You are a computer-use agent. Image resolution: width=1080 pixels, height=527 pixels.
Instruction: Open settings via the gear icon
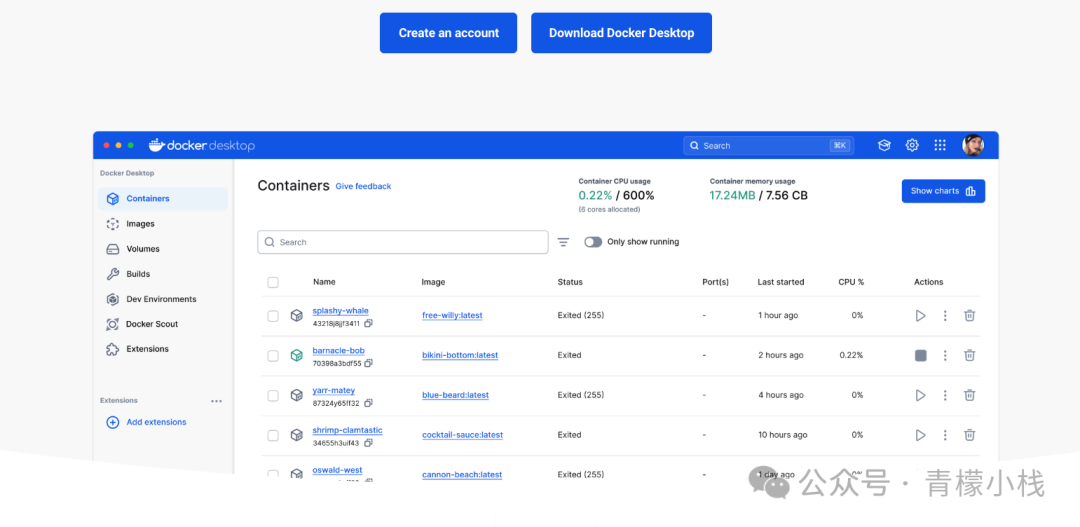912,145
